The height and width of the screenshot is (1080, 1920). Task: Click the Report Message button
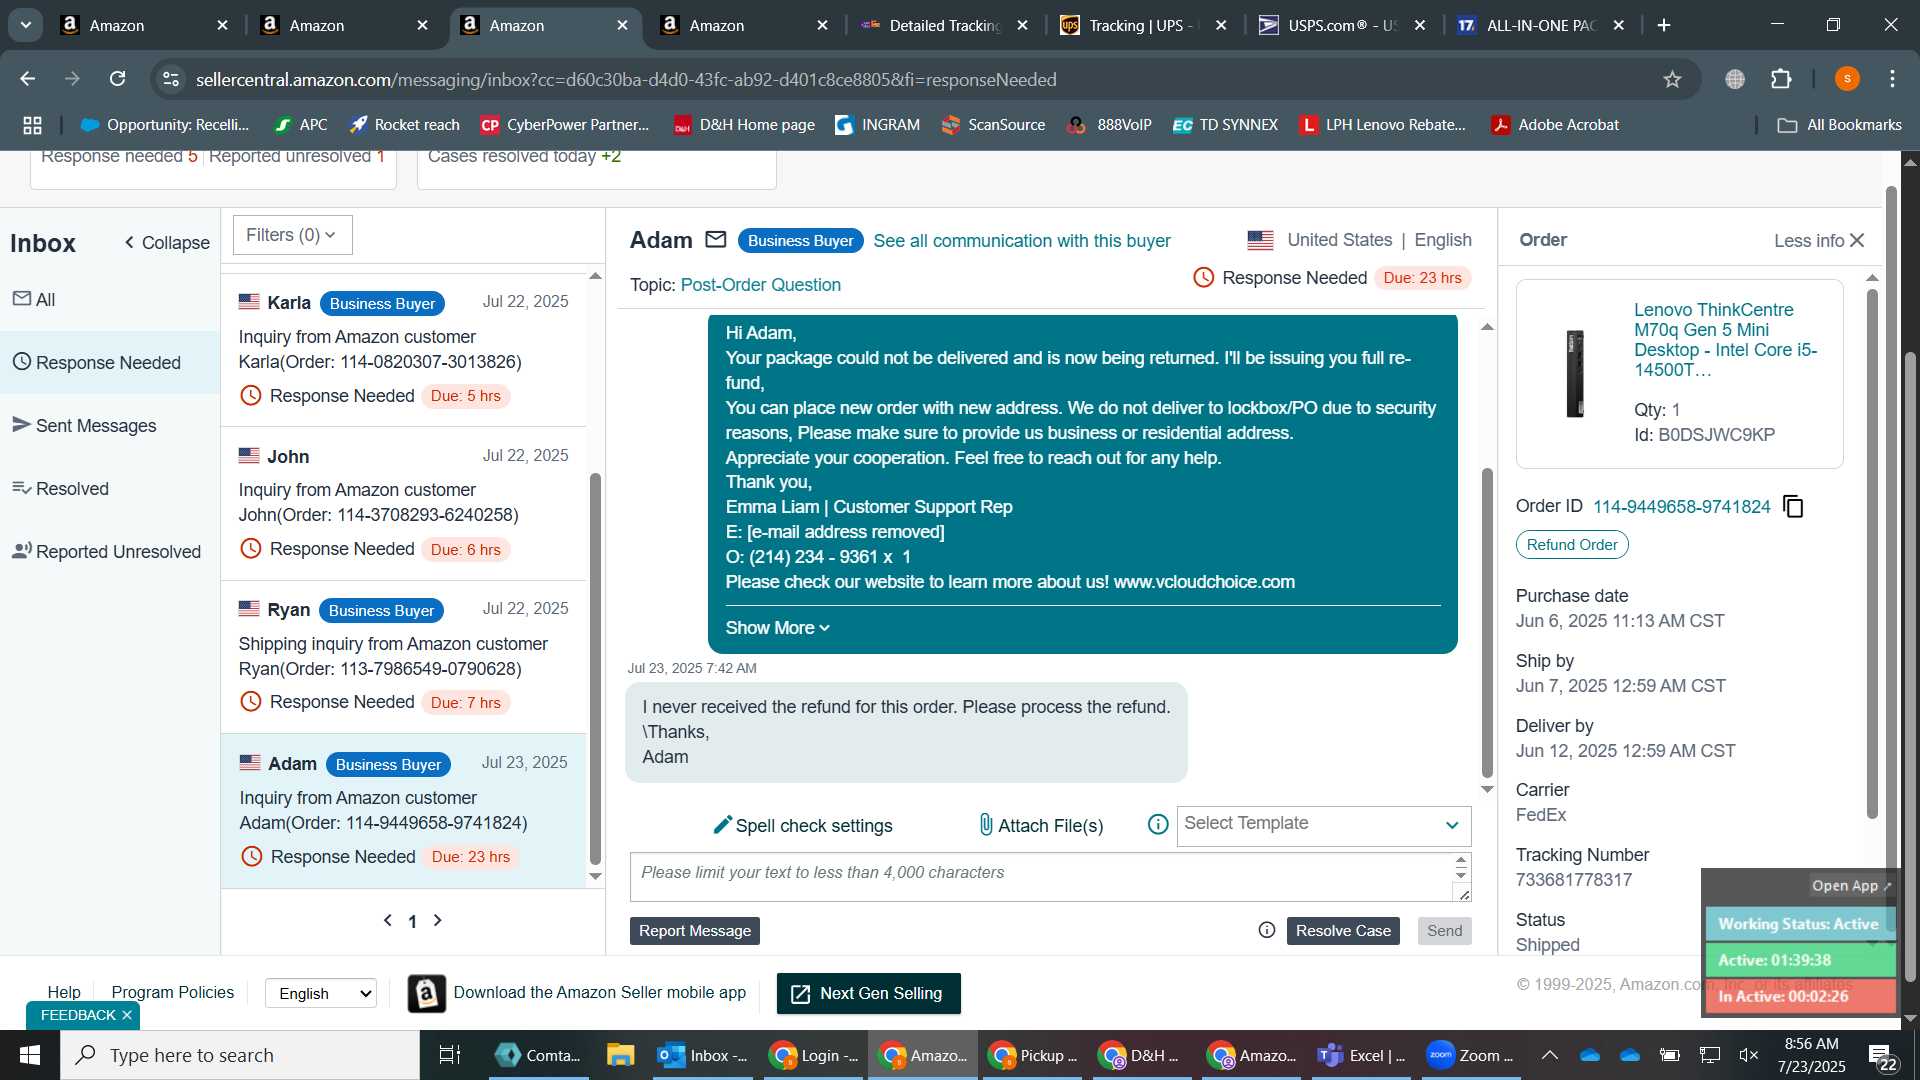[695, 931]
